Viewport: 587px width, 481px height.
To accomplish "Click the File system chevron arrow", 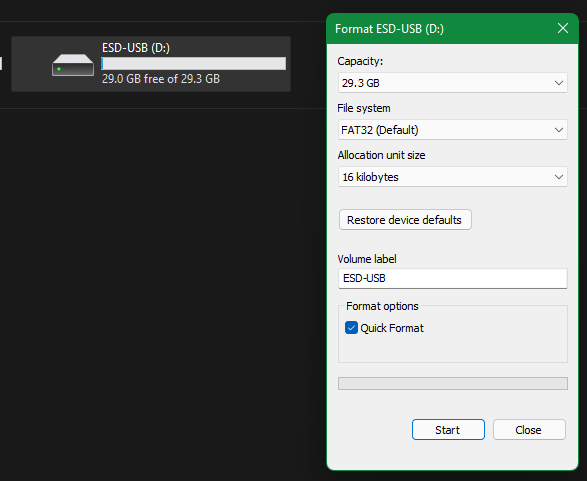I will (559, 130).
